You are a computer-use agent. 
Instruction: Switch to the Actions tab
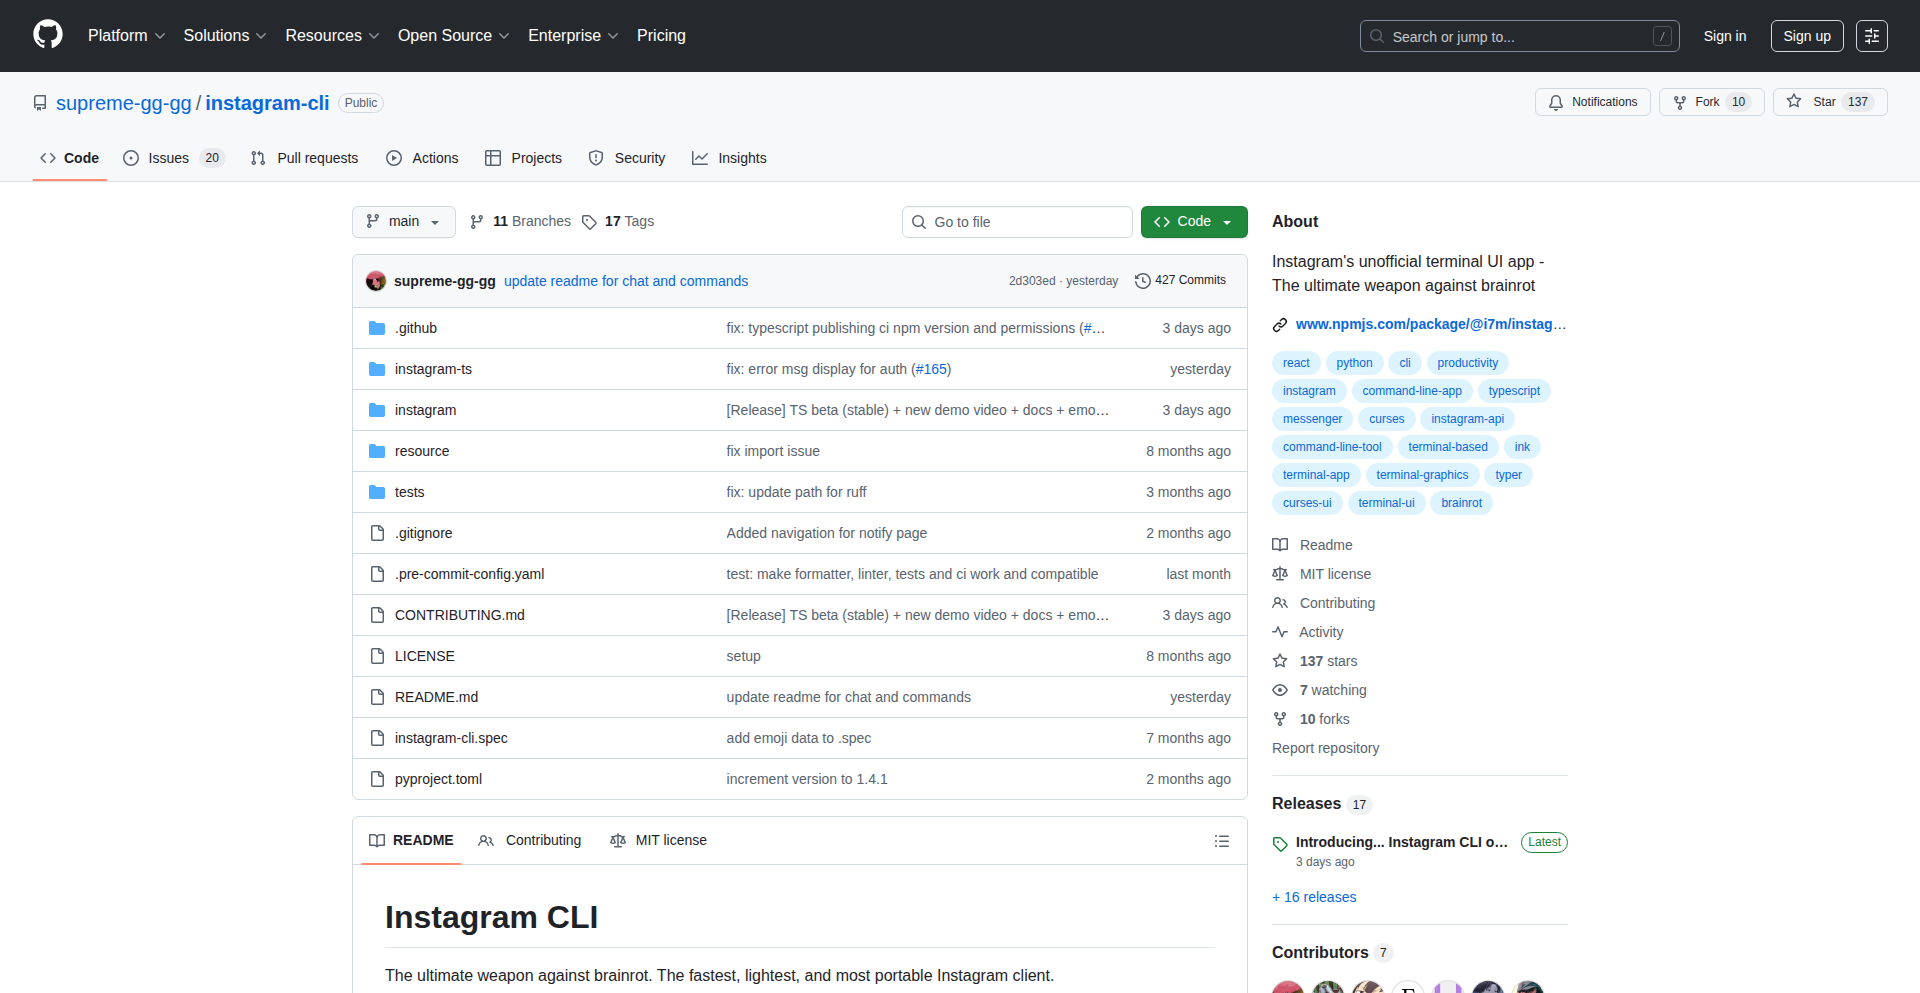(422, 158)
